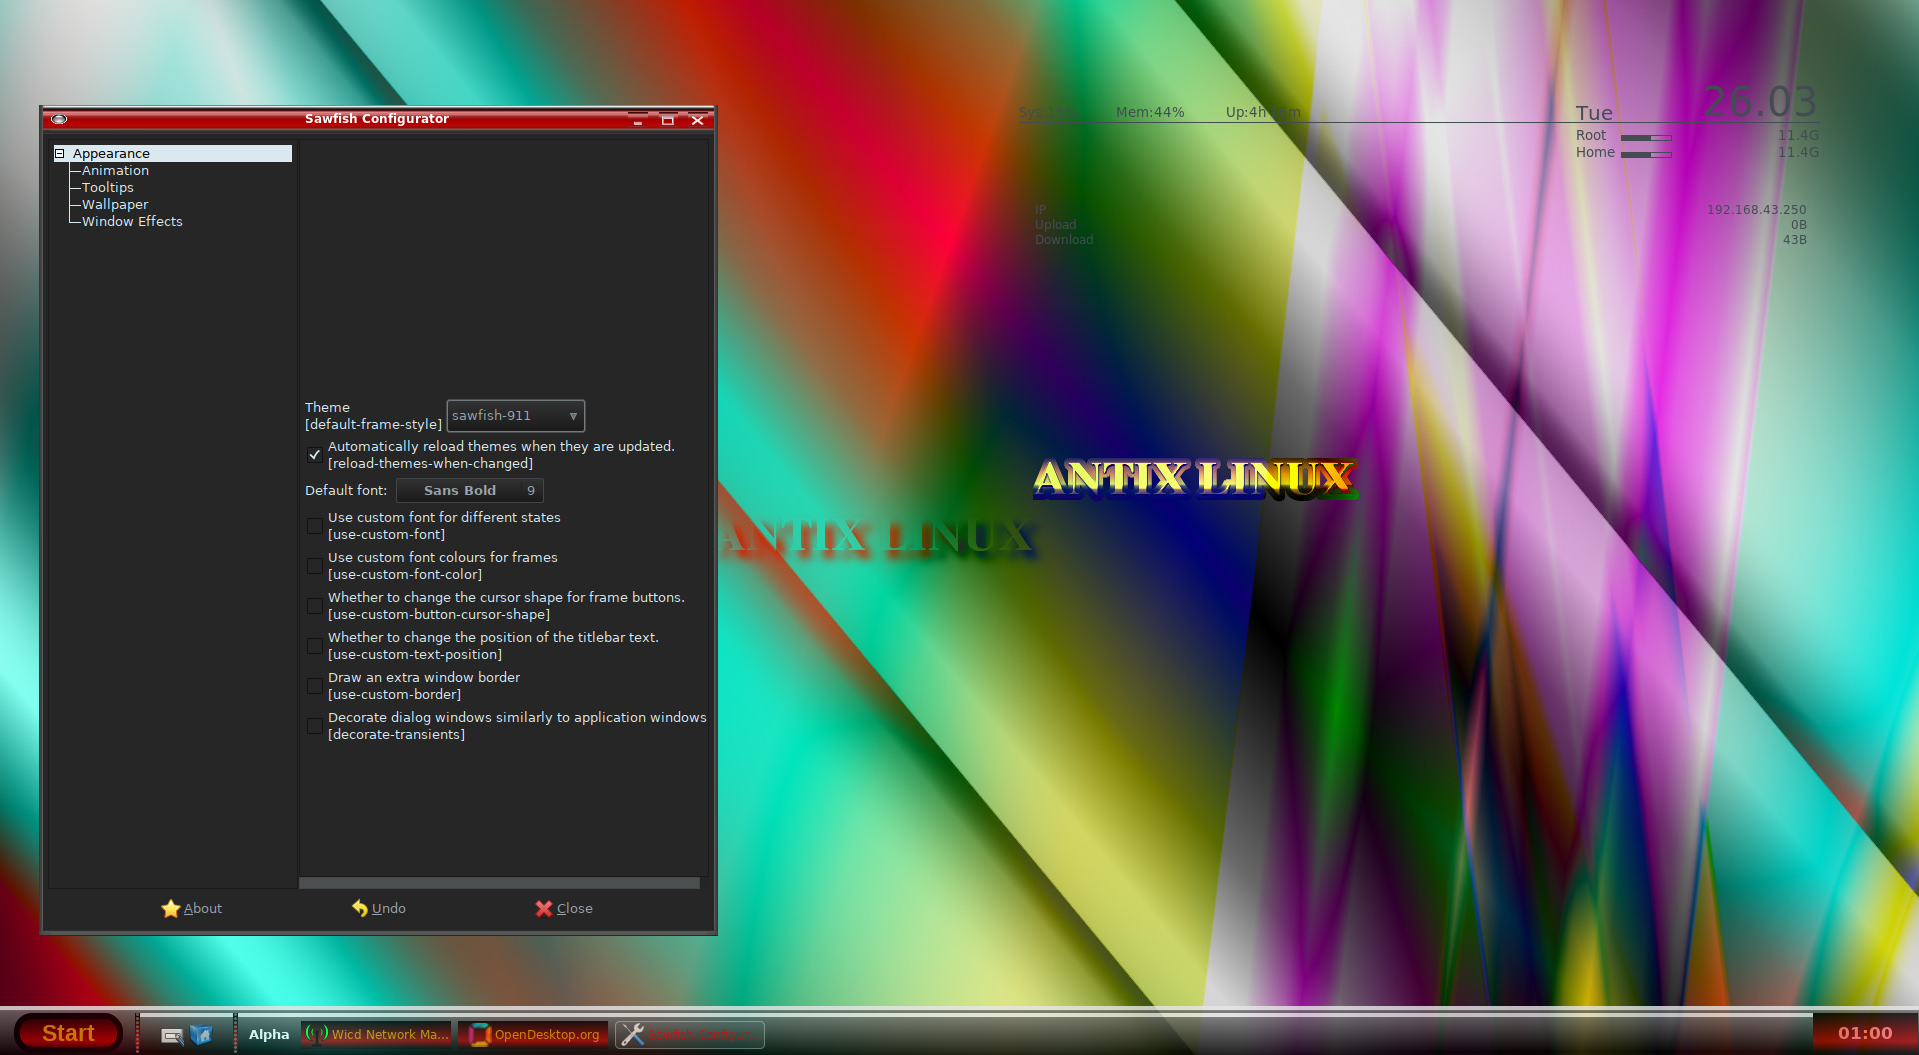Click the Alpha workspace label
The height and width of the screenshot is (1055, 1919).
[x=269, y=1034]
